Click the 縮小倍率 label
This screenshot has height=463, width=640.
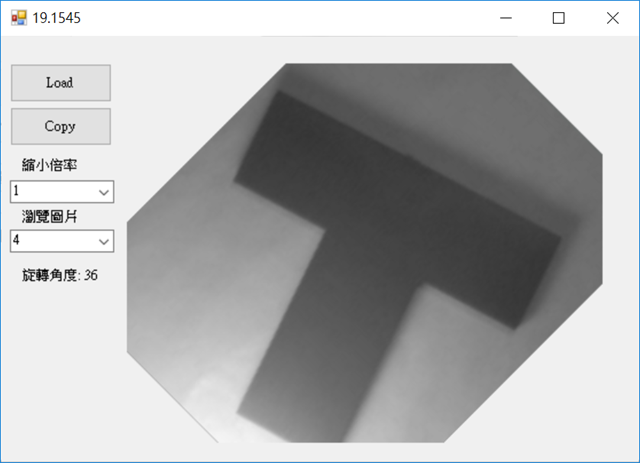pyautogui.click(x=49, y=165)
